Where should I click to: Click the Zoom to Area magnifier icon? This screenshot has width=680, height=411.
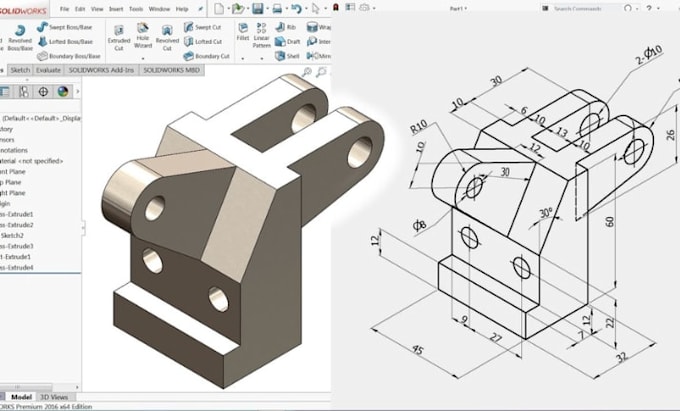[321, 72]
